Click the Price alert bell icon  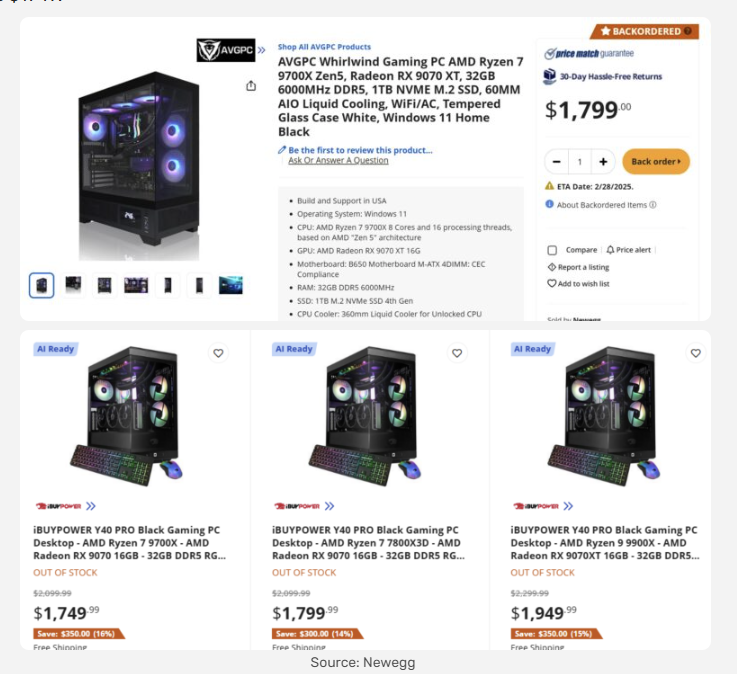click(x=610, y=250)
